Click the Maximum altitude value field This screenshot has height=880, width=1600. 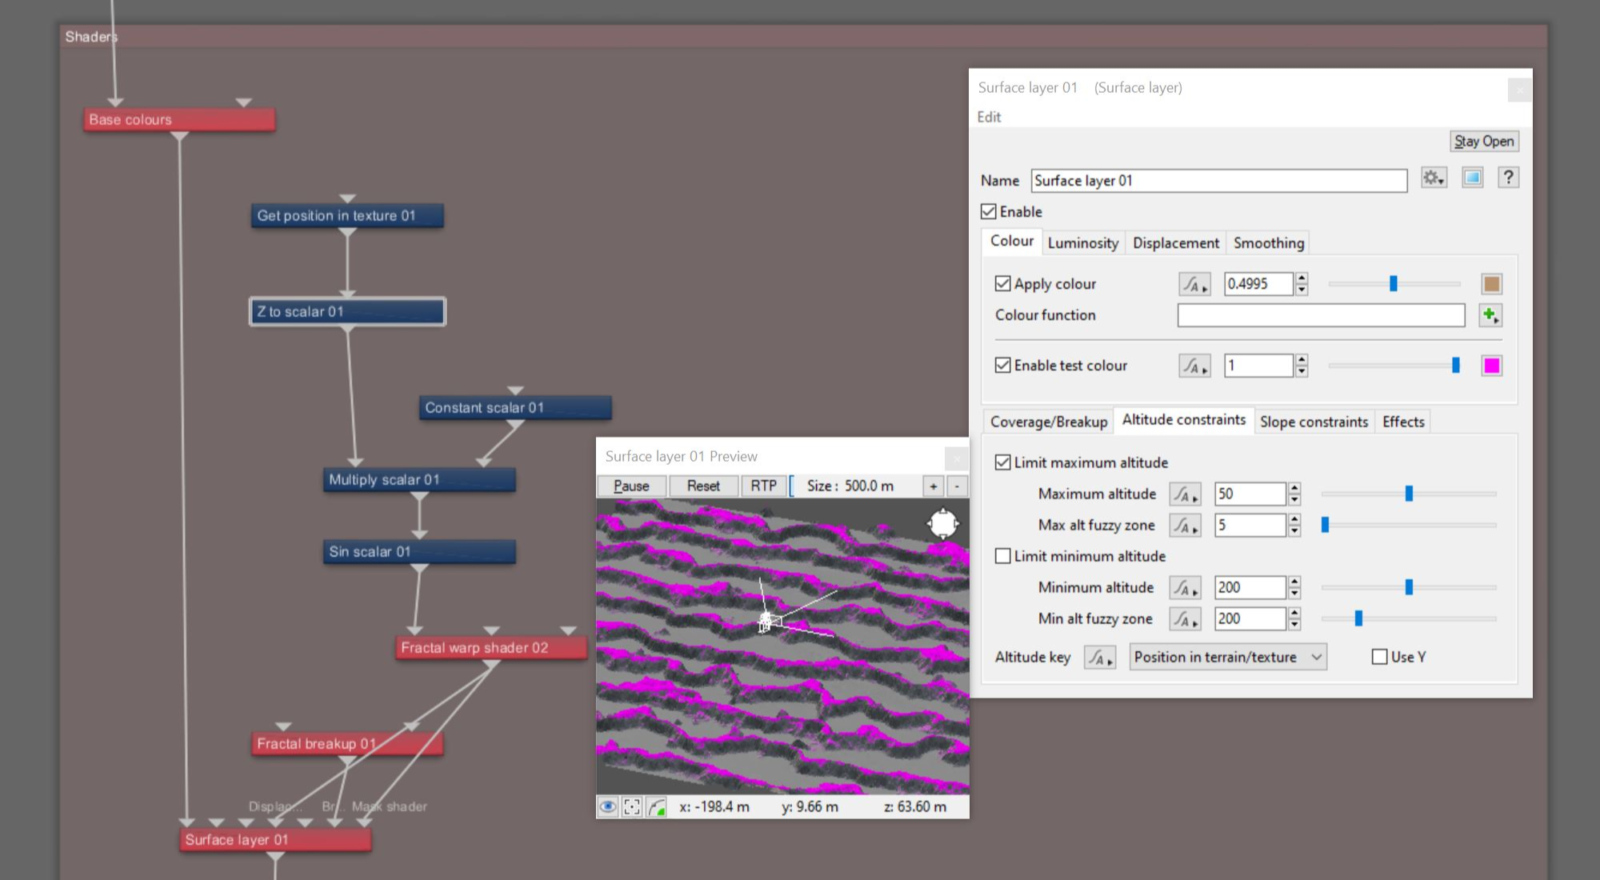(1250, 494)
